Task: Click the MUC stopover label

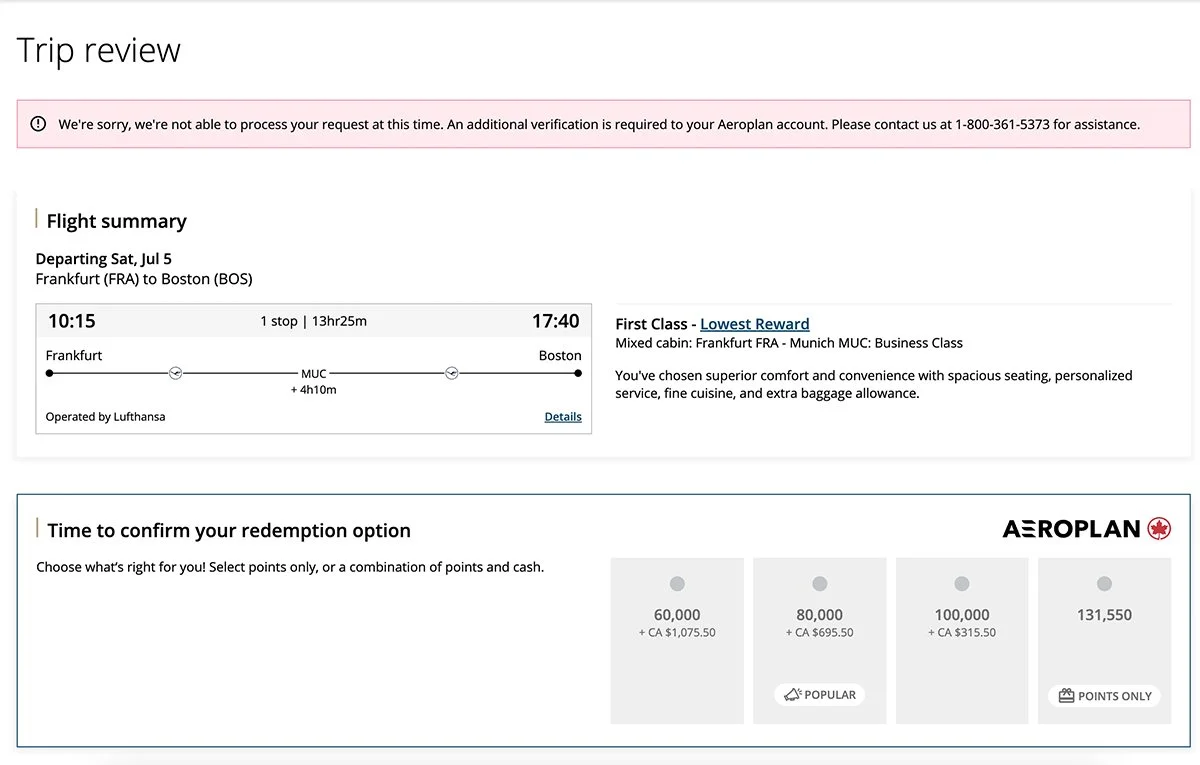Action: click(314, 374)
